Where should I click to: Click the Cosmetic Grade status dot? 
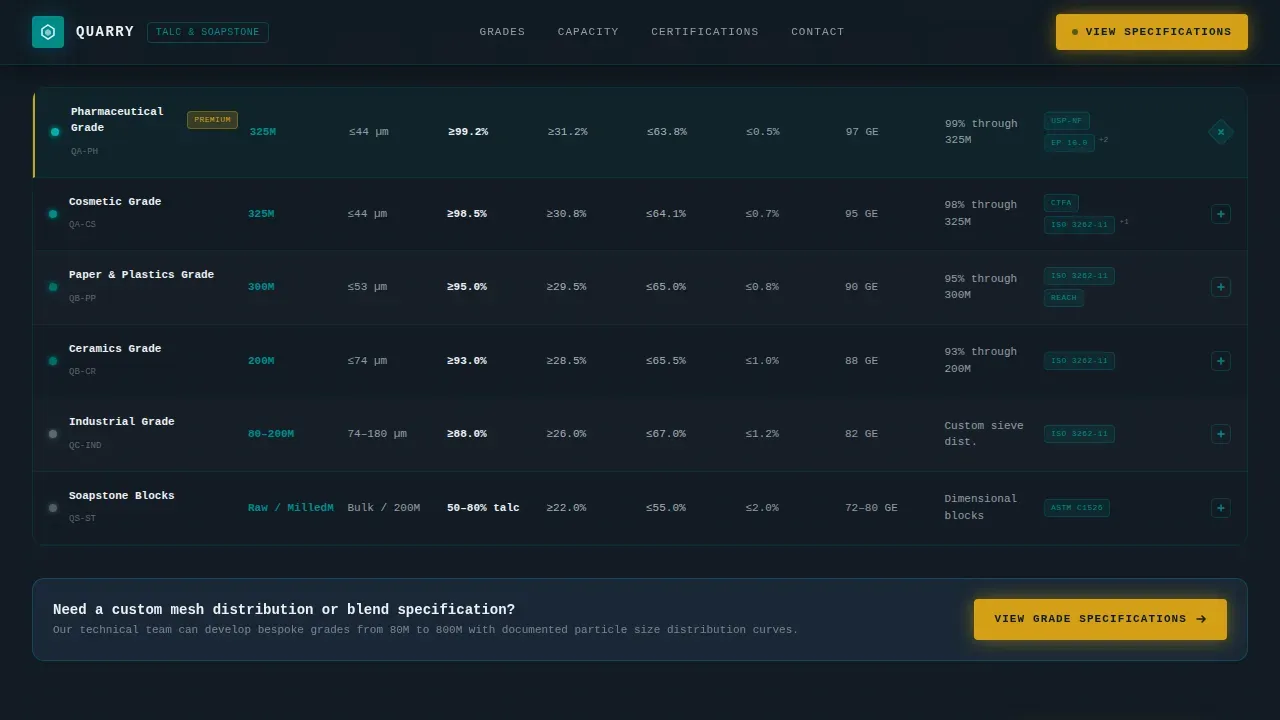coord(53,214)
